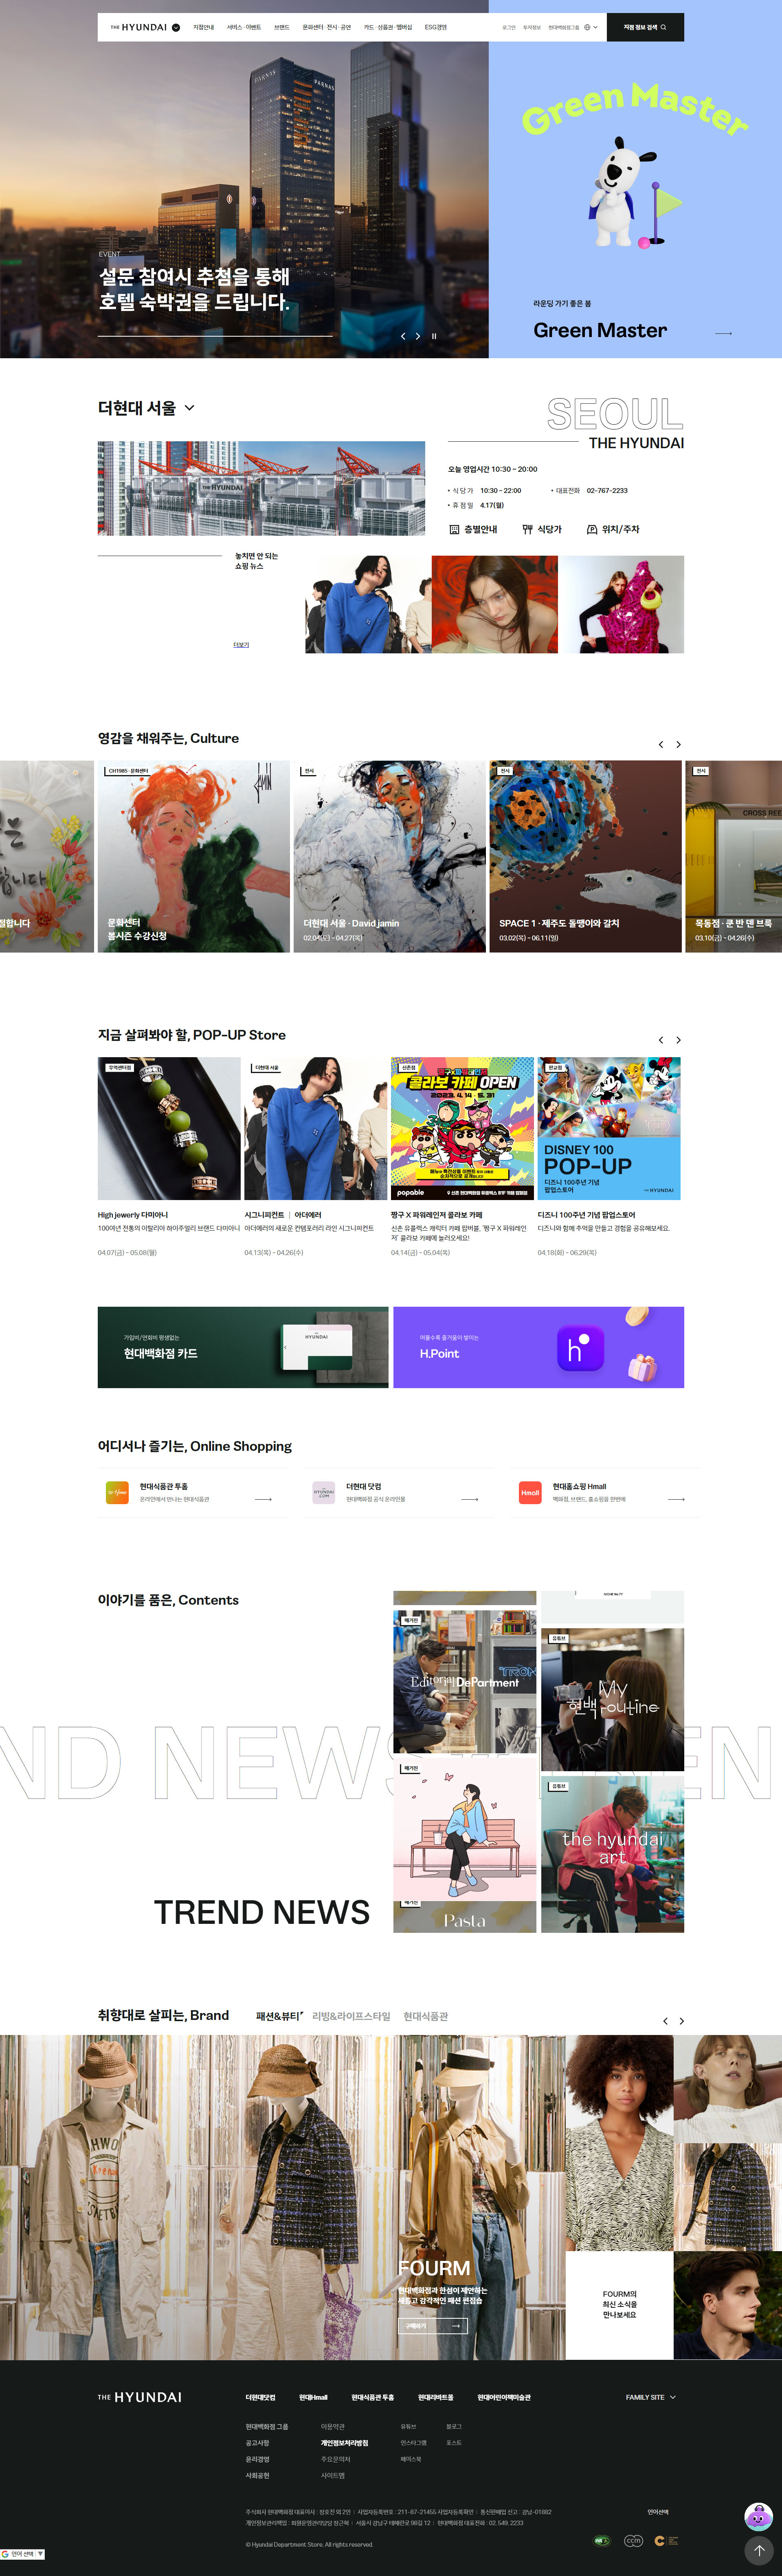Show next Culture carousel item
The image size is (782, 2576).
click(679, 745)
